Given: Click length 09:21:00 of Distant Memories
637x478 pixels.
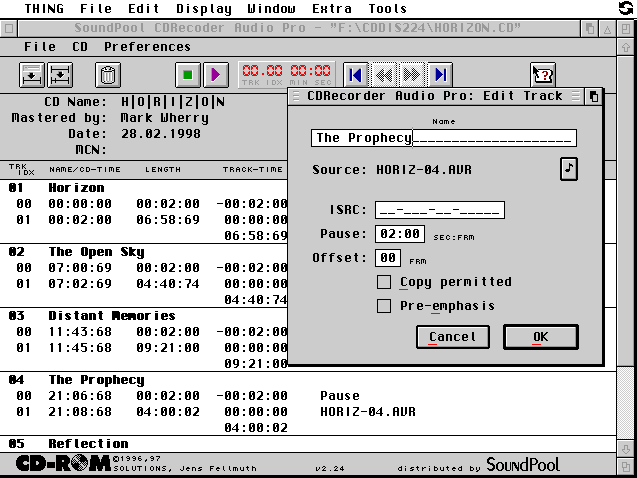Looking at the screenshot, I should coord(168,348).
